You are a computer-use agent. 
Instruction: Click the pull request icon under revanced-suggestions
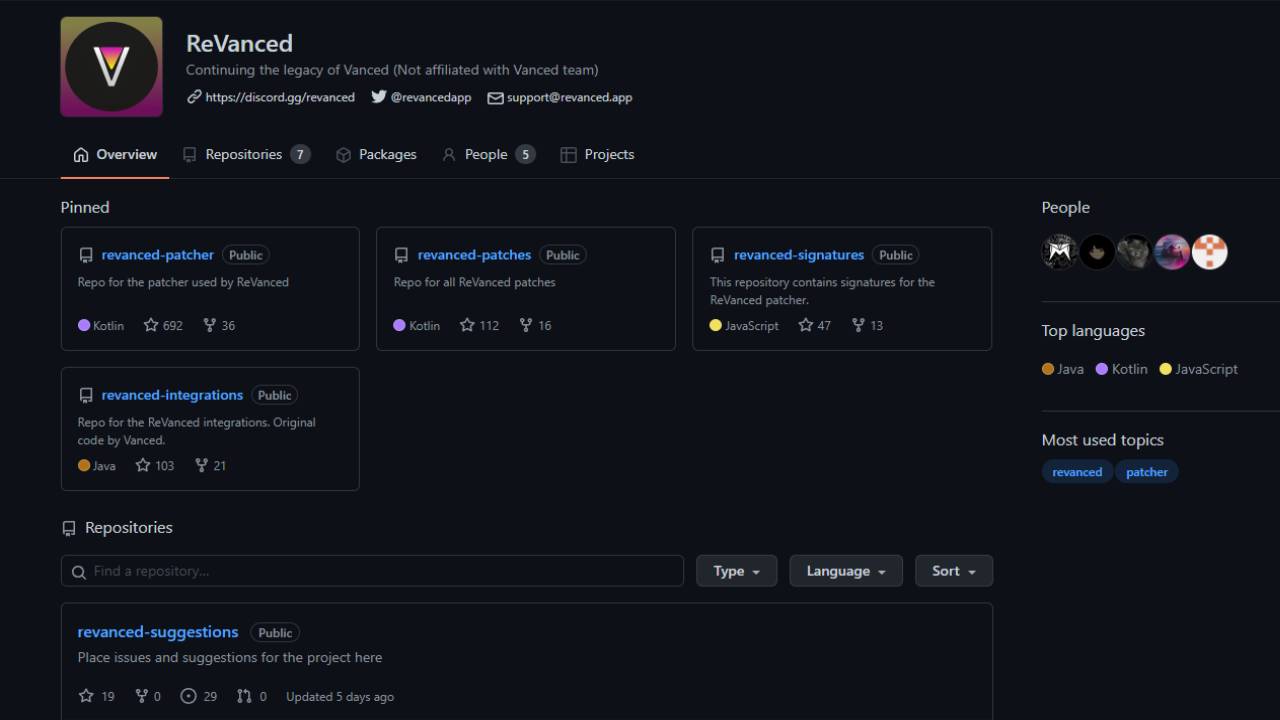244,696
